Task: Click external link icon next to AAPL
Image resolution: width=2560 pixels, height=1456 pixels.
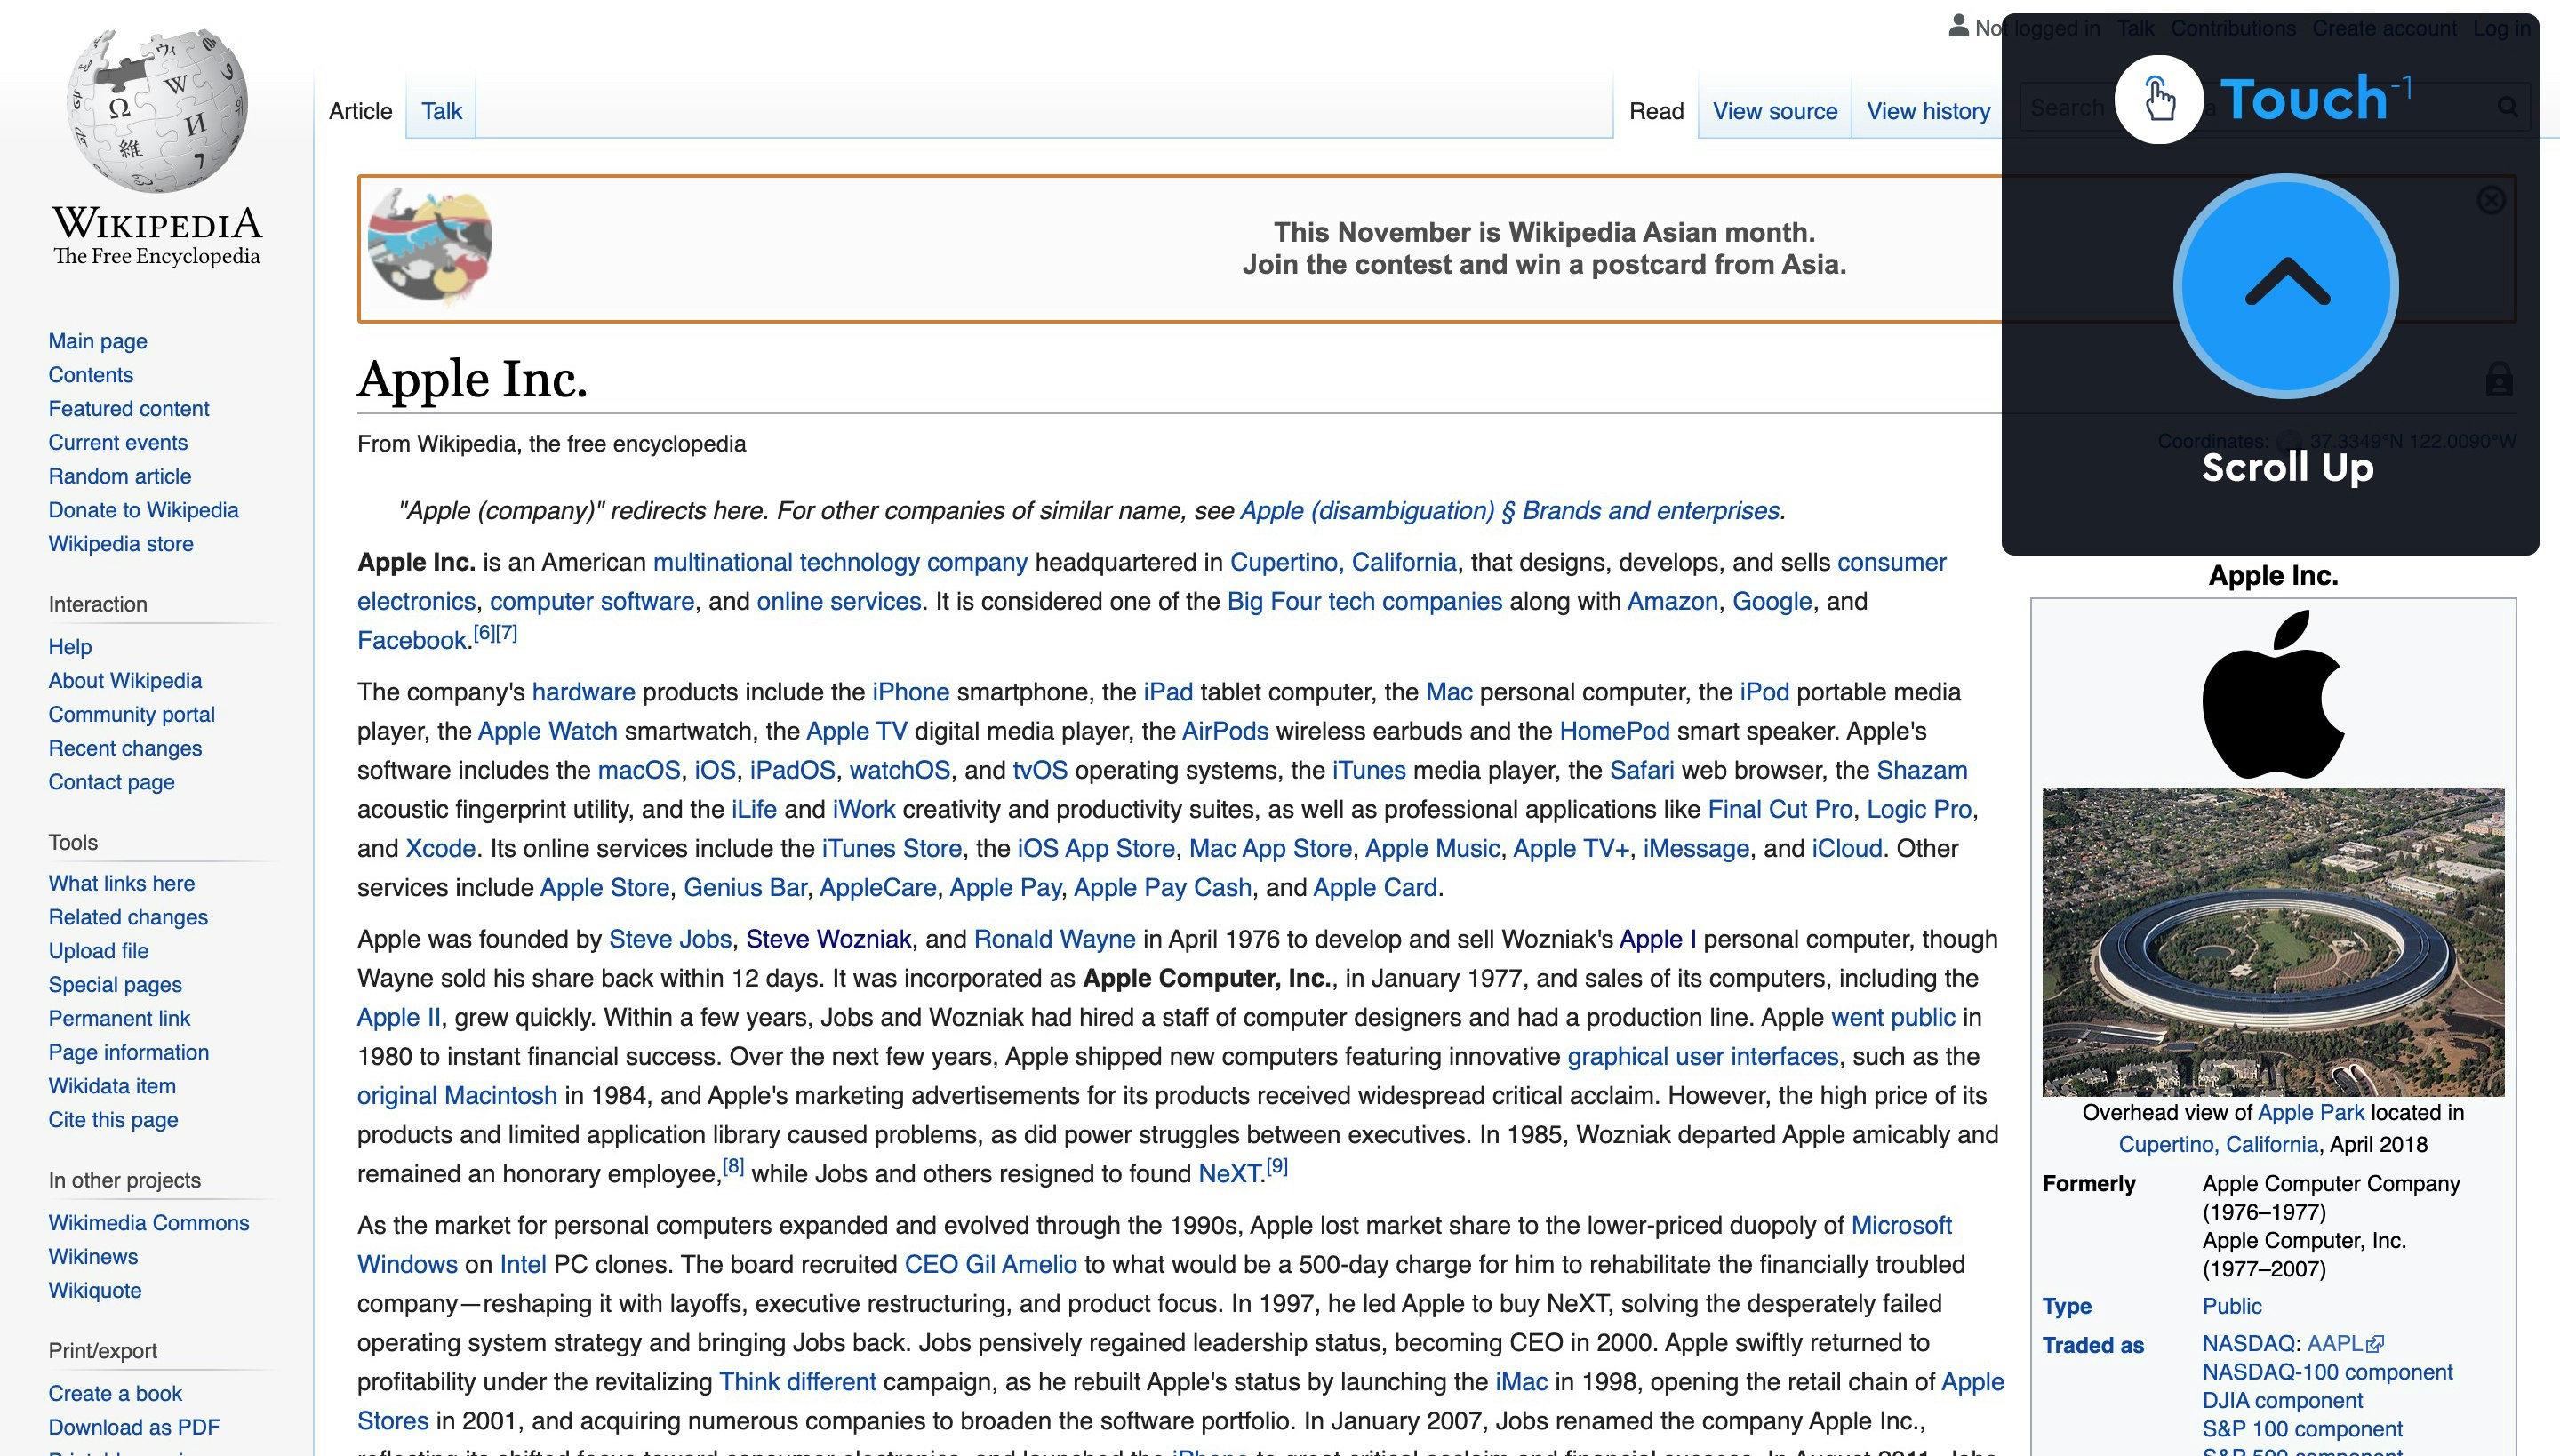Action: tap(2376, 1344)
